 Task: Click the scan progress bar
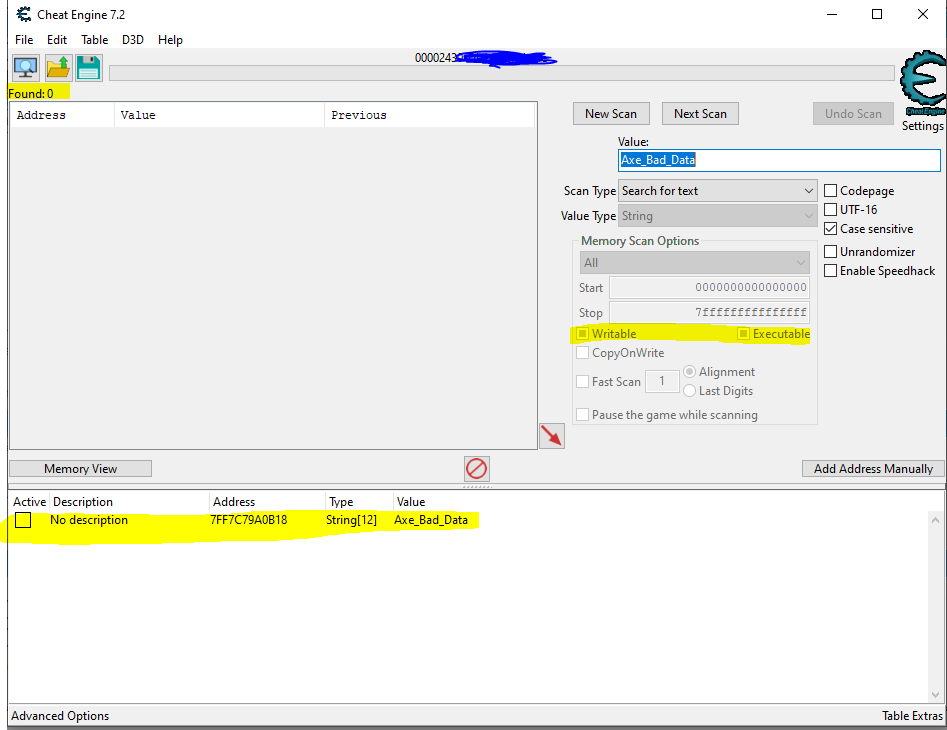pos(501,73)
